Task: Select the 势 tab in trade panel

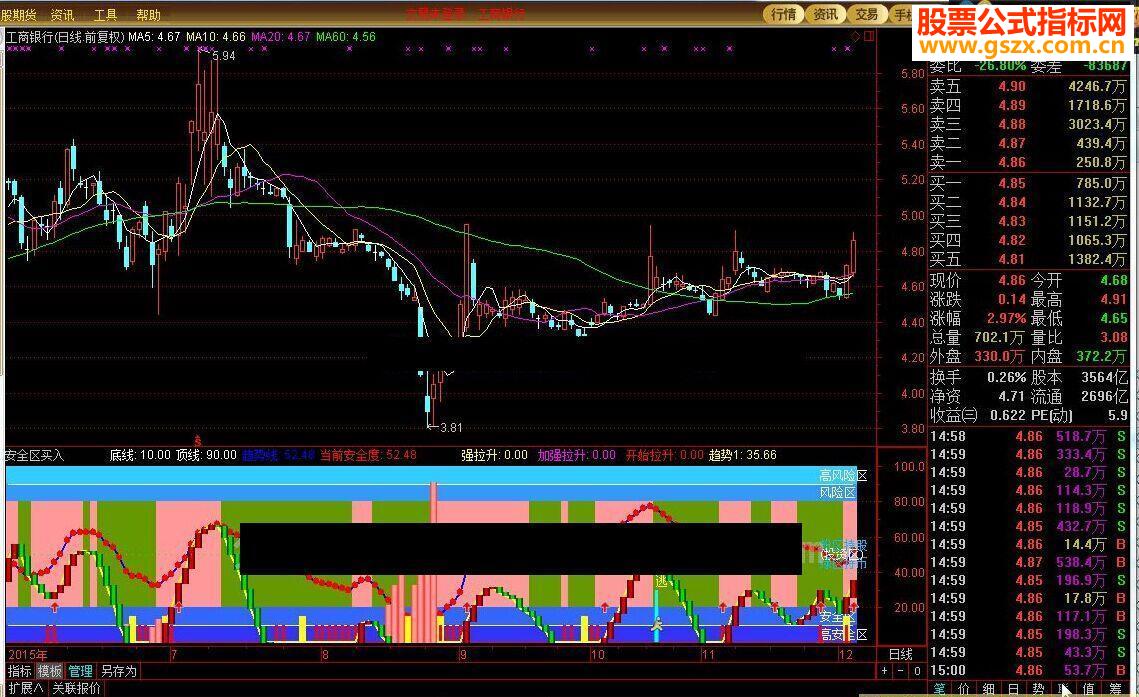Action: 1039,689
